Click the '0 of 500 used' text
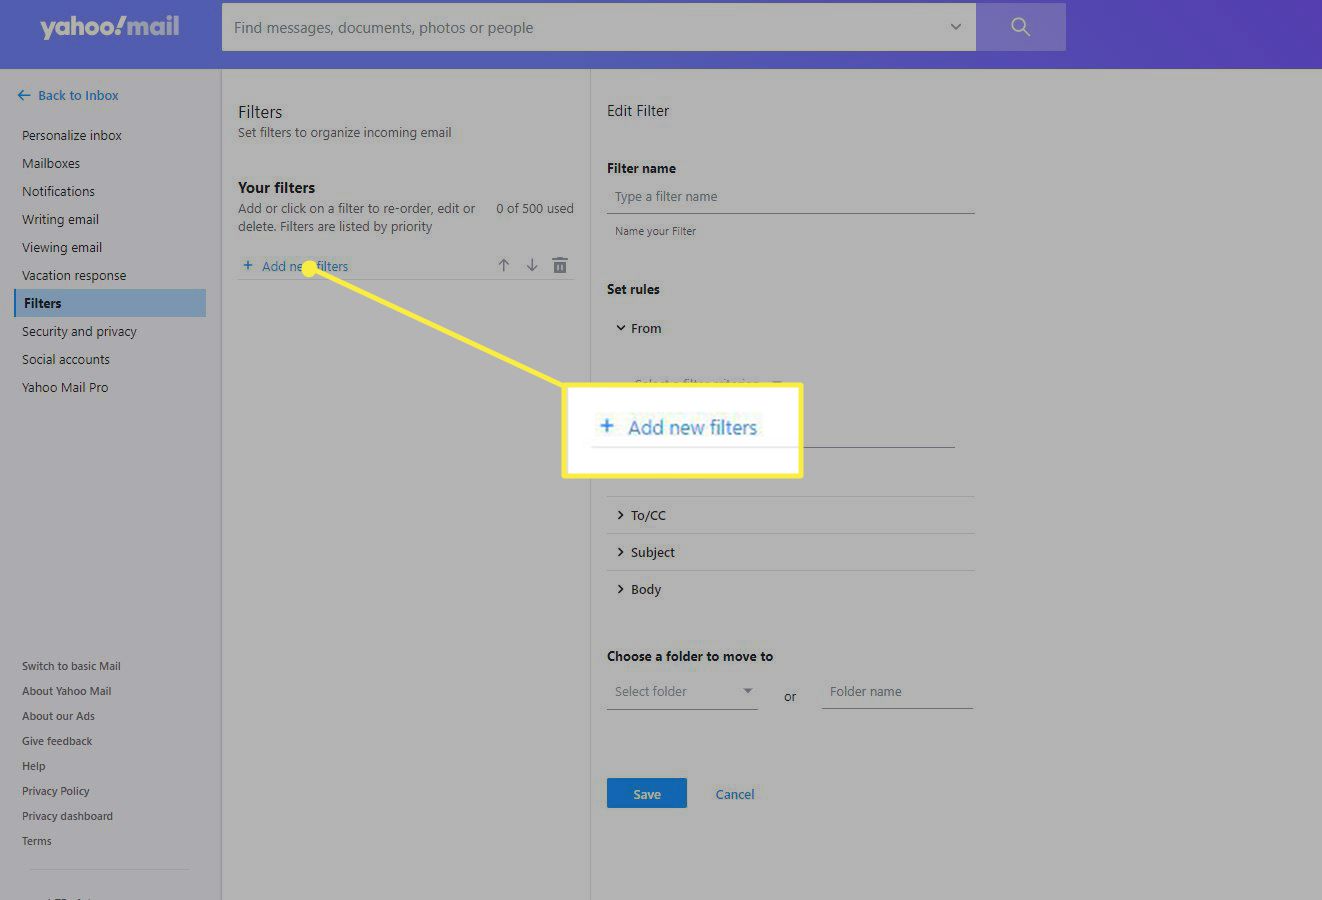The width and height of the screenshot is (1322, 900). pos(535,208)
